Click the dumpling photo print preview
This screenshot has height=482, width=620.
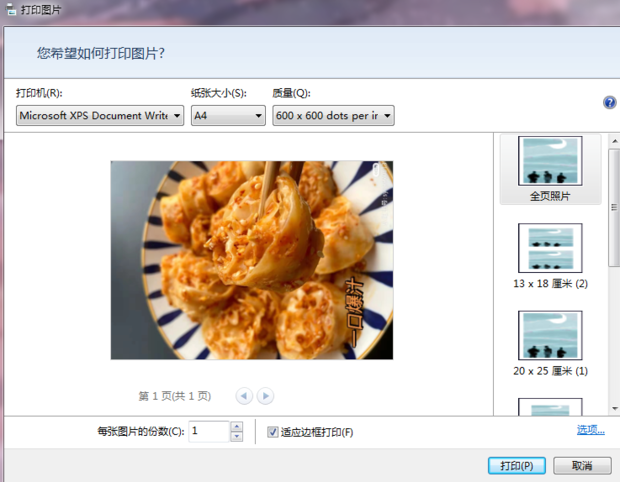coord(252,260)
